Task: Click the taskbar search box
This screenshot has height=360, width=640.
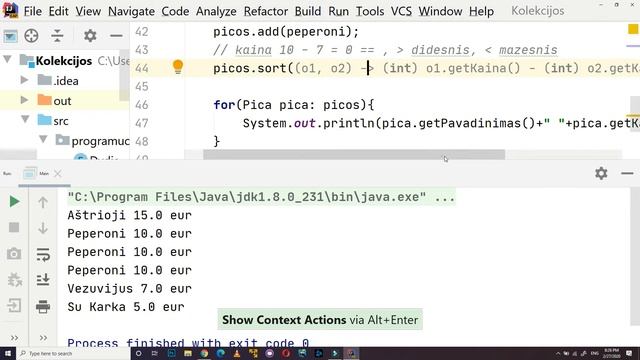Action: click(x=73, y=353)
